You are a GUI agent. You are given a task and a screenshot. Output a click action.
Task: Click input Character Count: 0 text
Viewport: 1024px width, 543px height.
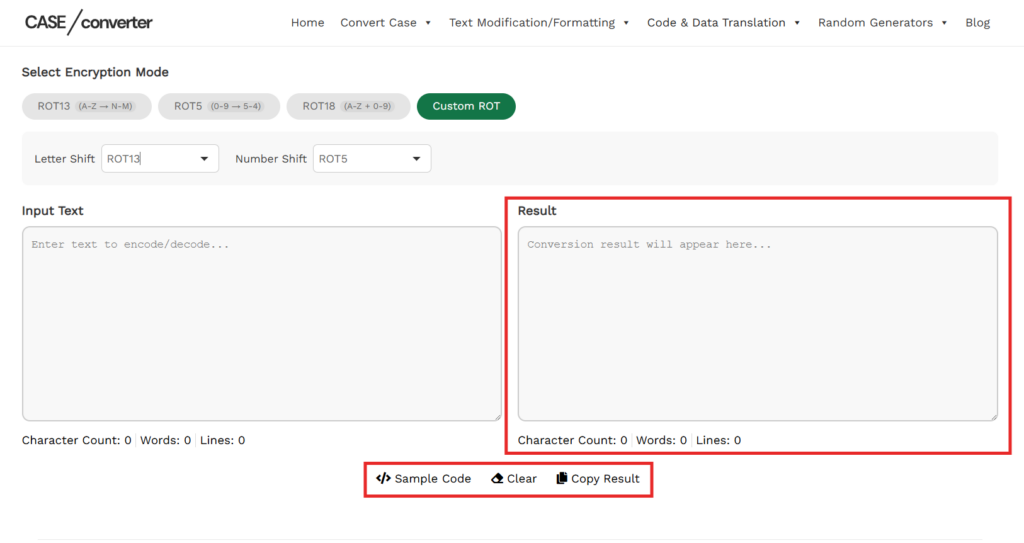pyautogui.click(x=76, y=440)
